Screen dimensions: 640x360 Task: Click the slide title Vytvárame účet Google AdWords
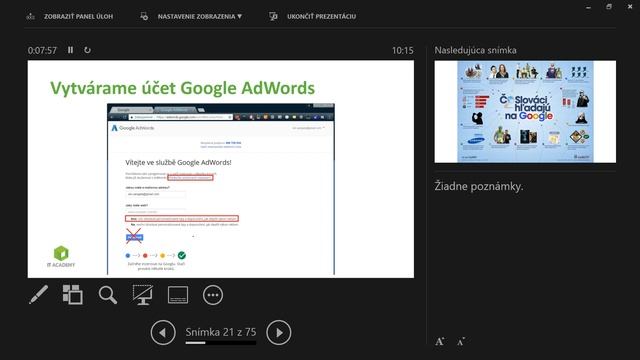pyautogui.click(x=182, y=88)
